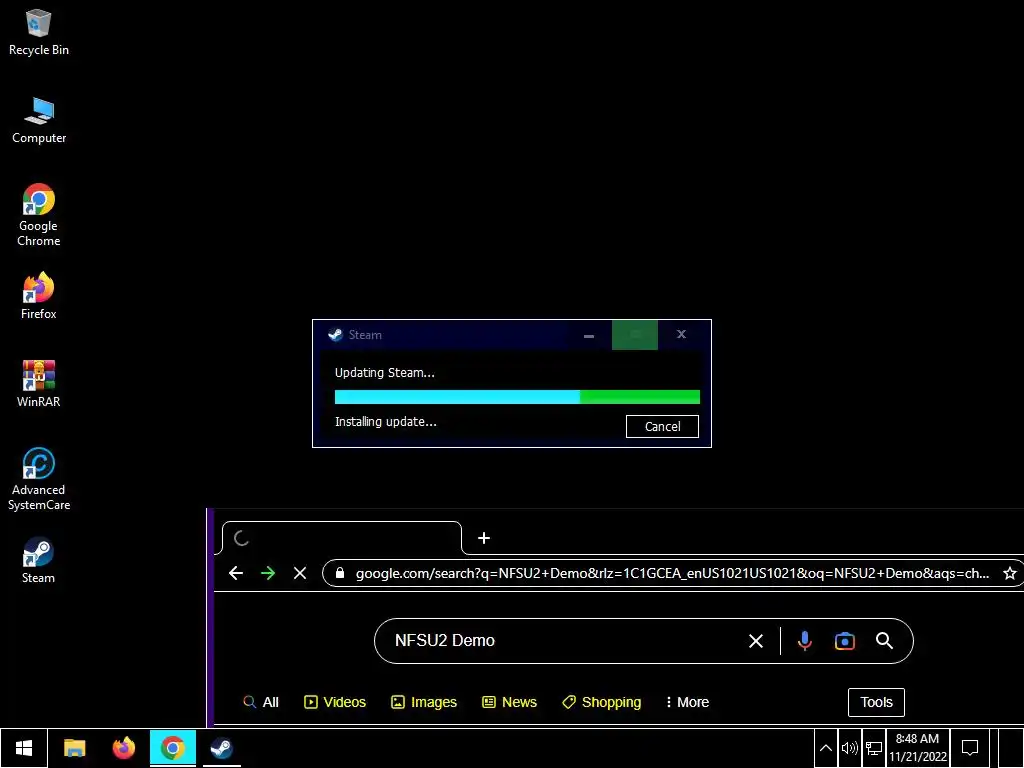Open the taskbar clock and calendar
The width and height of the screenshot is (1024, 768).
tap(918, 748)
